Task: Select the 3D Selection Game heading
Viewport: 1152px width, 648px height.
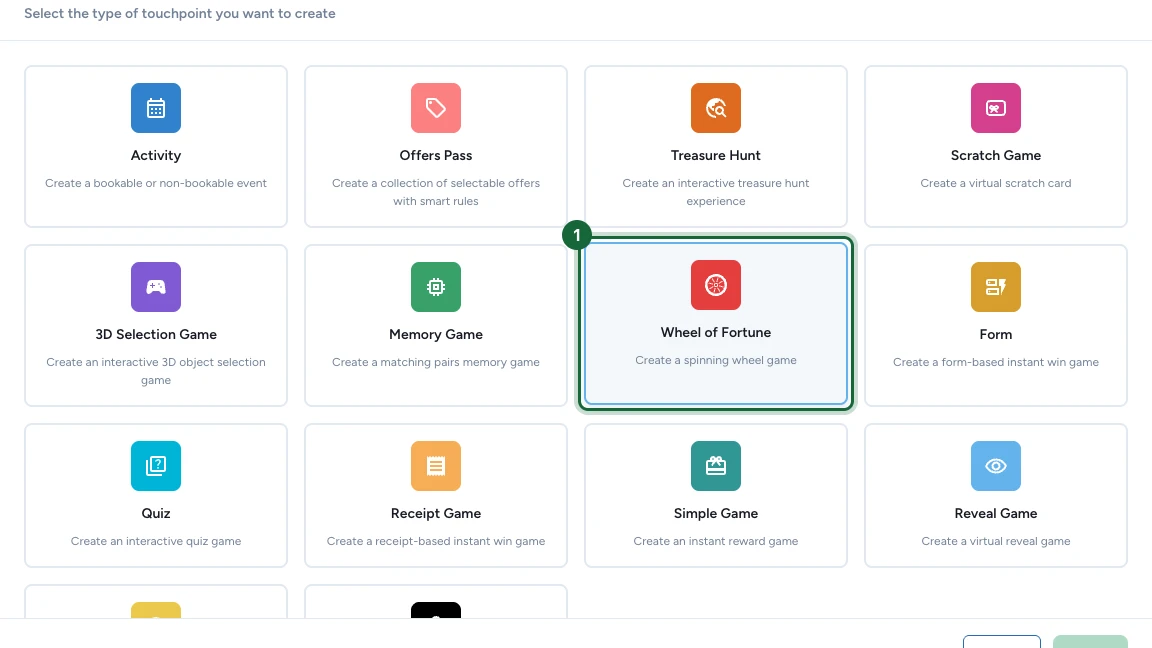Action: (x=156, y=334)
